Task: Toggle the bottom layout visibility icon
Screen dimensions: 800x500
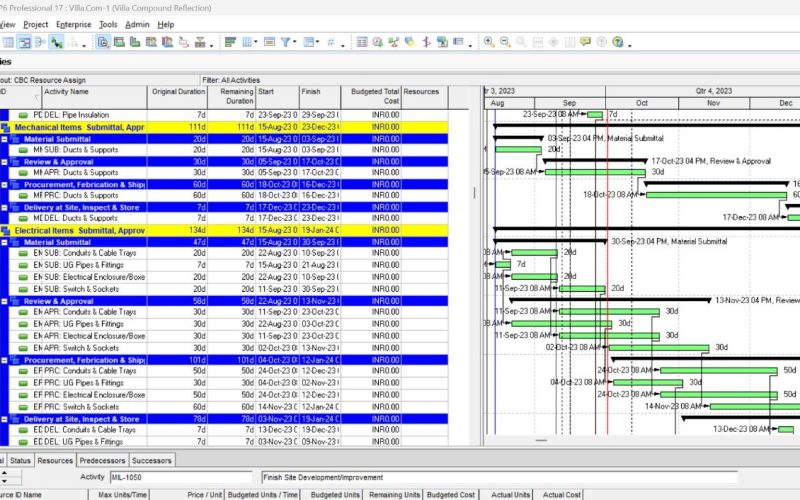Action: point(200,42)
